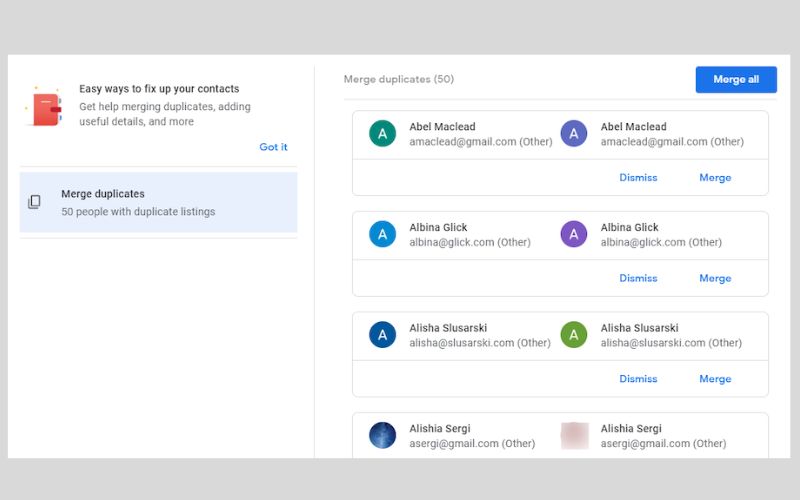Open Alishia Sergi's starry photo avatar
Image resolution: width=800 pixels, height=500 pixels.
pyautogui.click(x=382, y=435)
